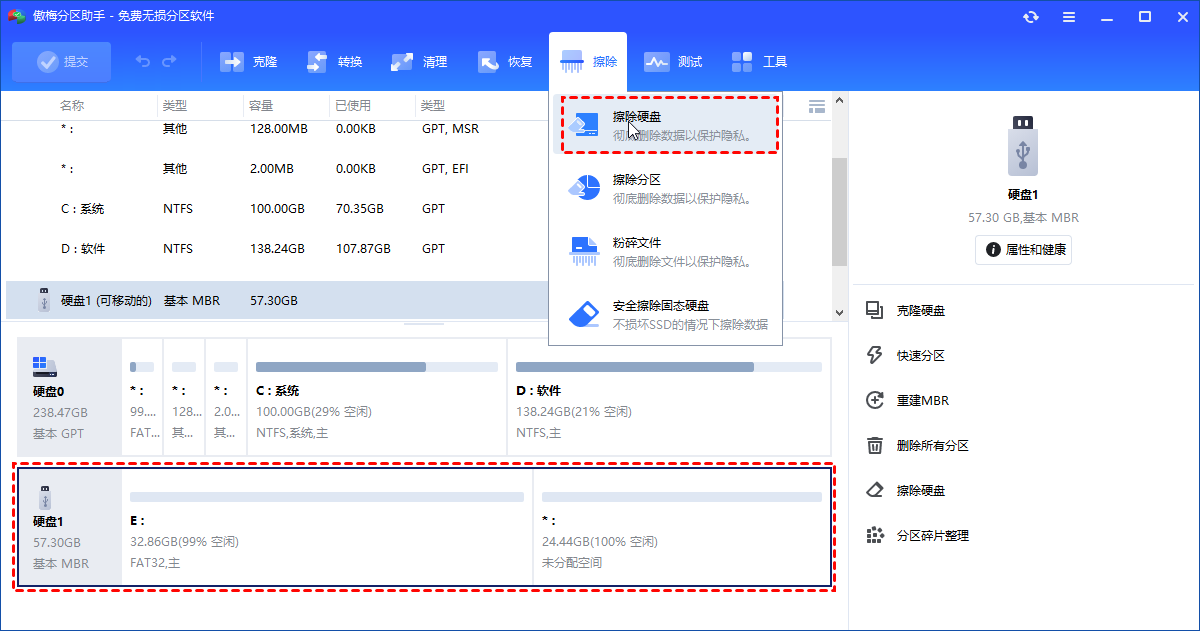Open 快速分区 from the right panel
Image resolution: width=1200 pixels, height=631 pixels.
pyautogui.click(x=922, y=355)
